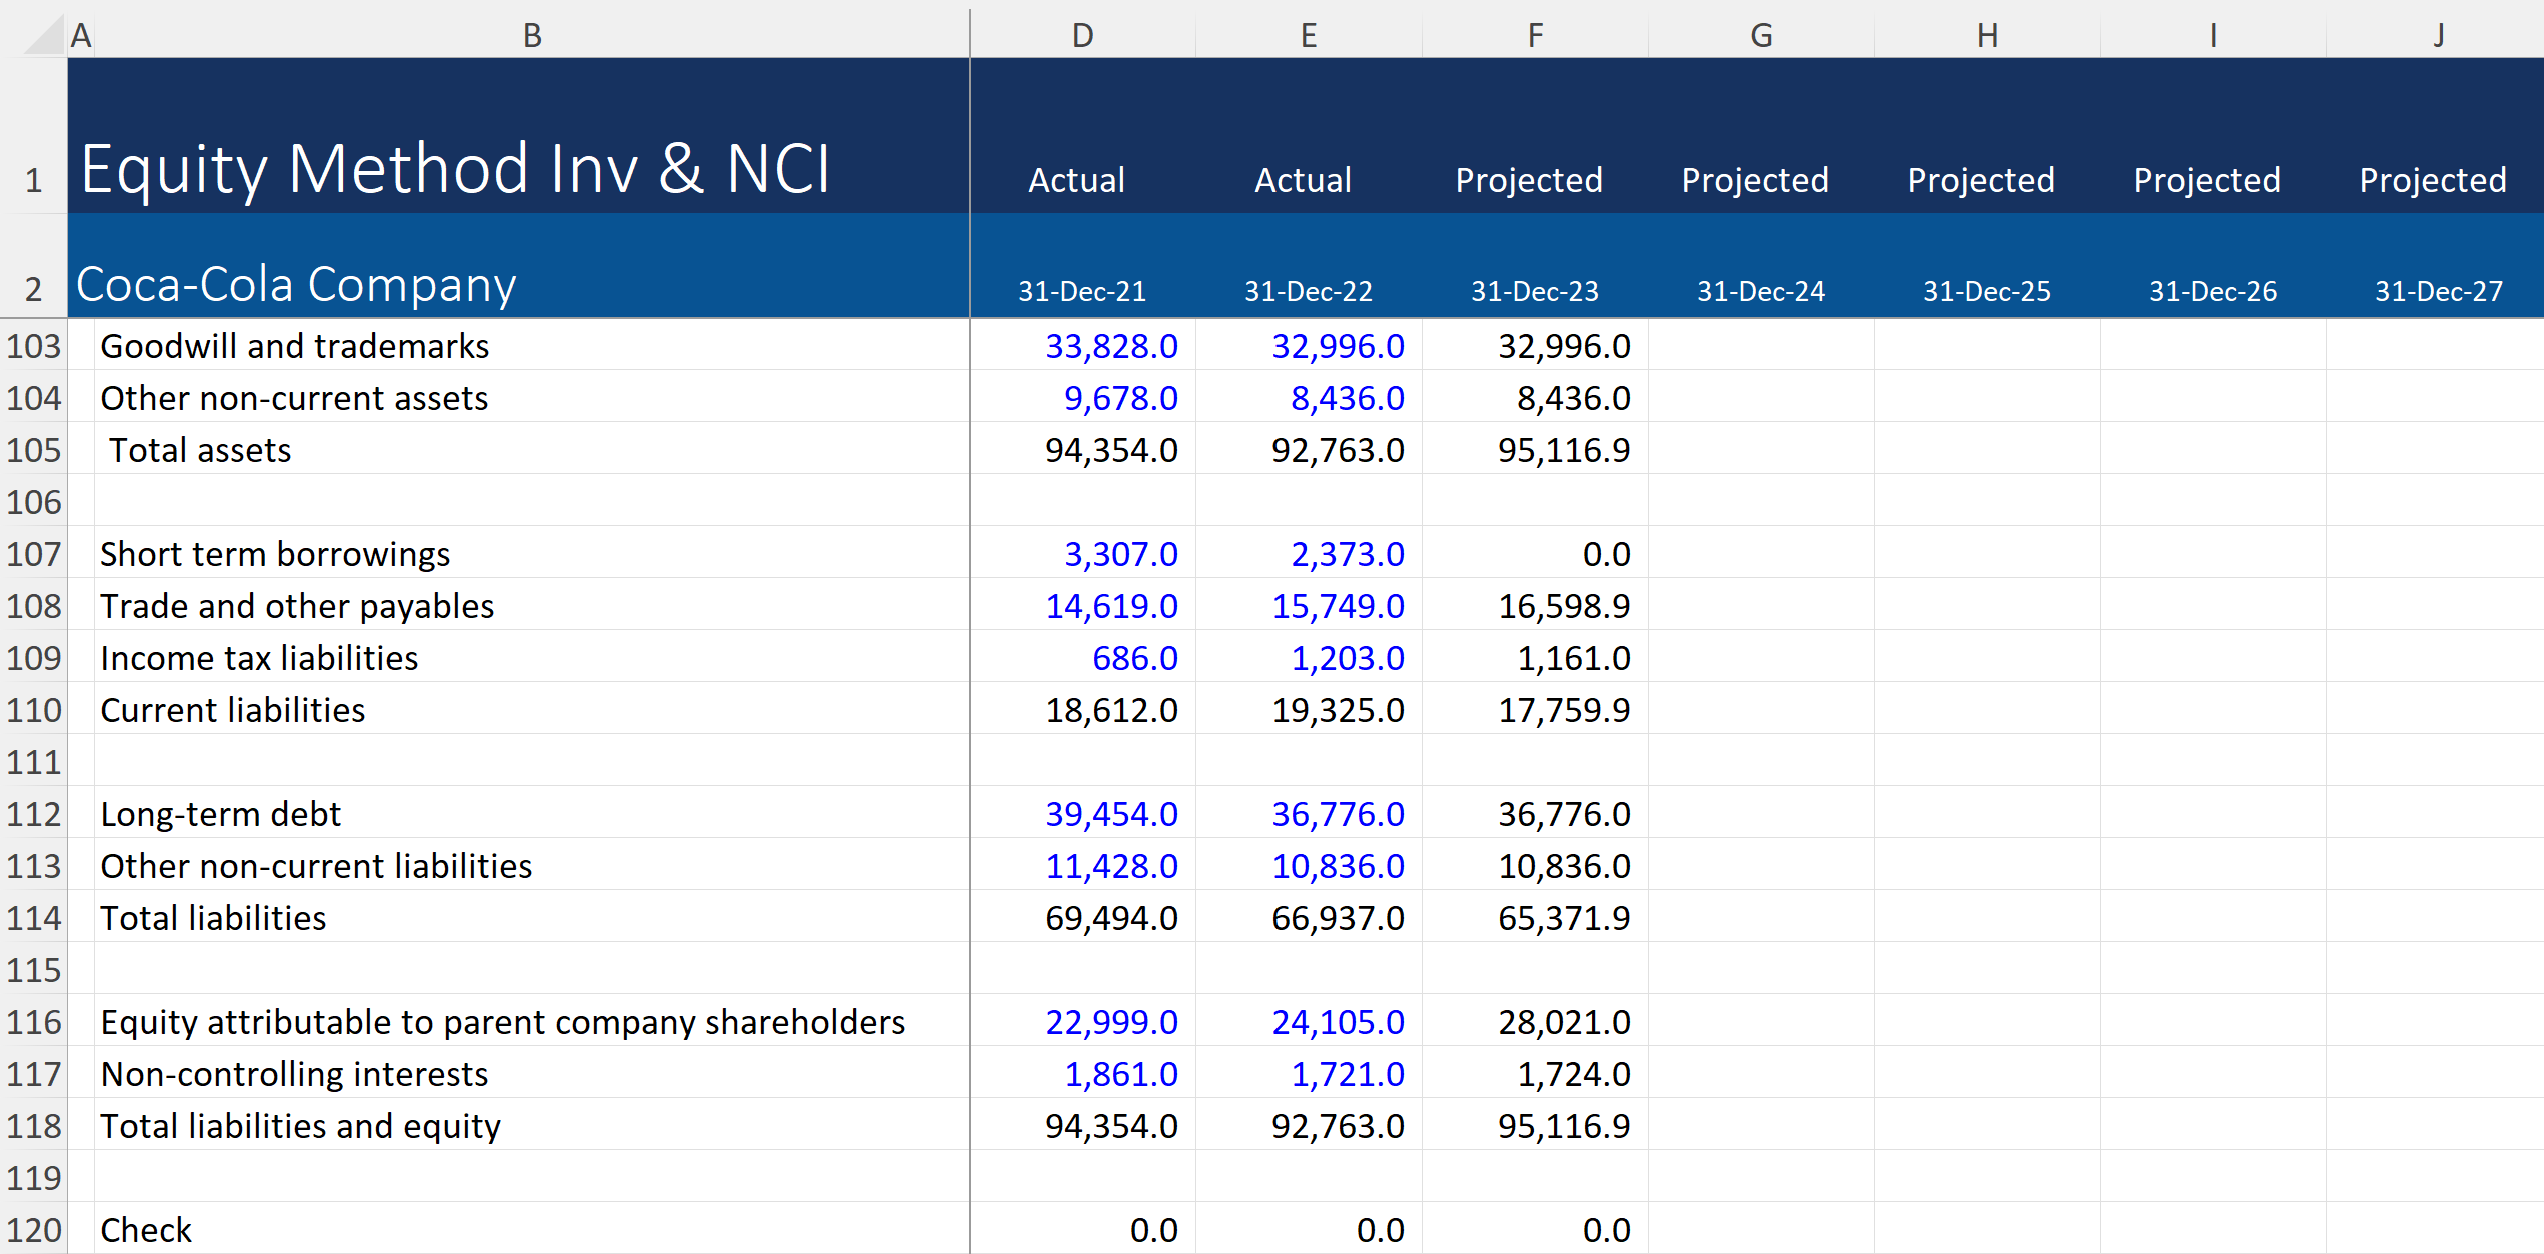
Task: Select Long-term debt 36,776.0 in blue
Action: (x=1337, y=814)
